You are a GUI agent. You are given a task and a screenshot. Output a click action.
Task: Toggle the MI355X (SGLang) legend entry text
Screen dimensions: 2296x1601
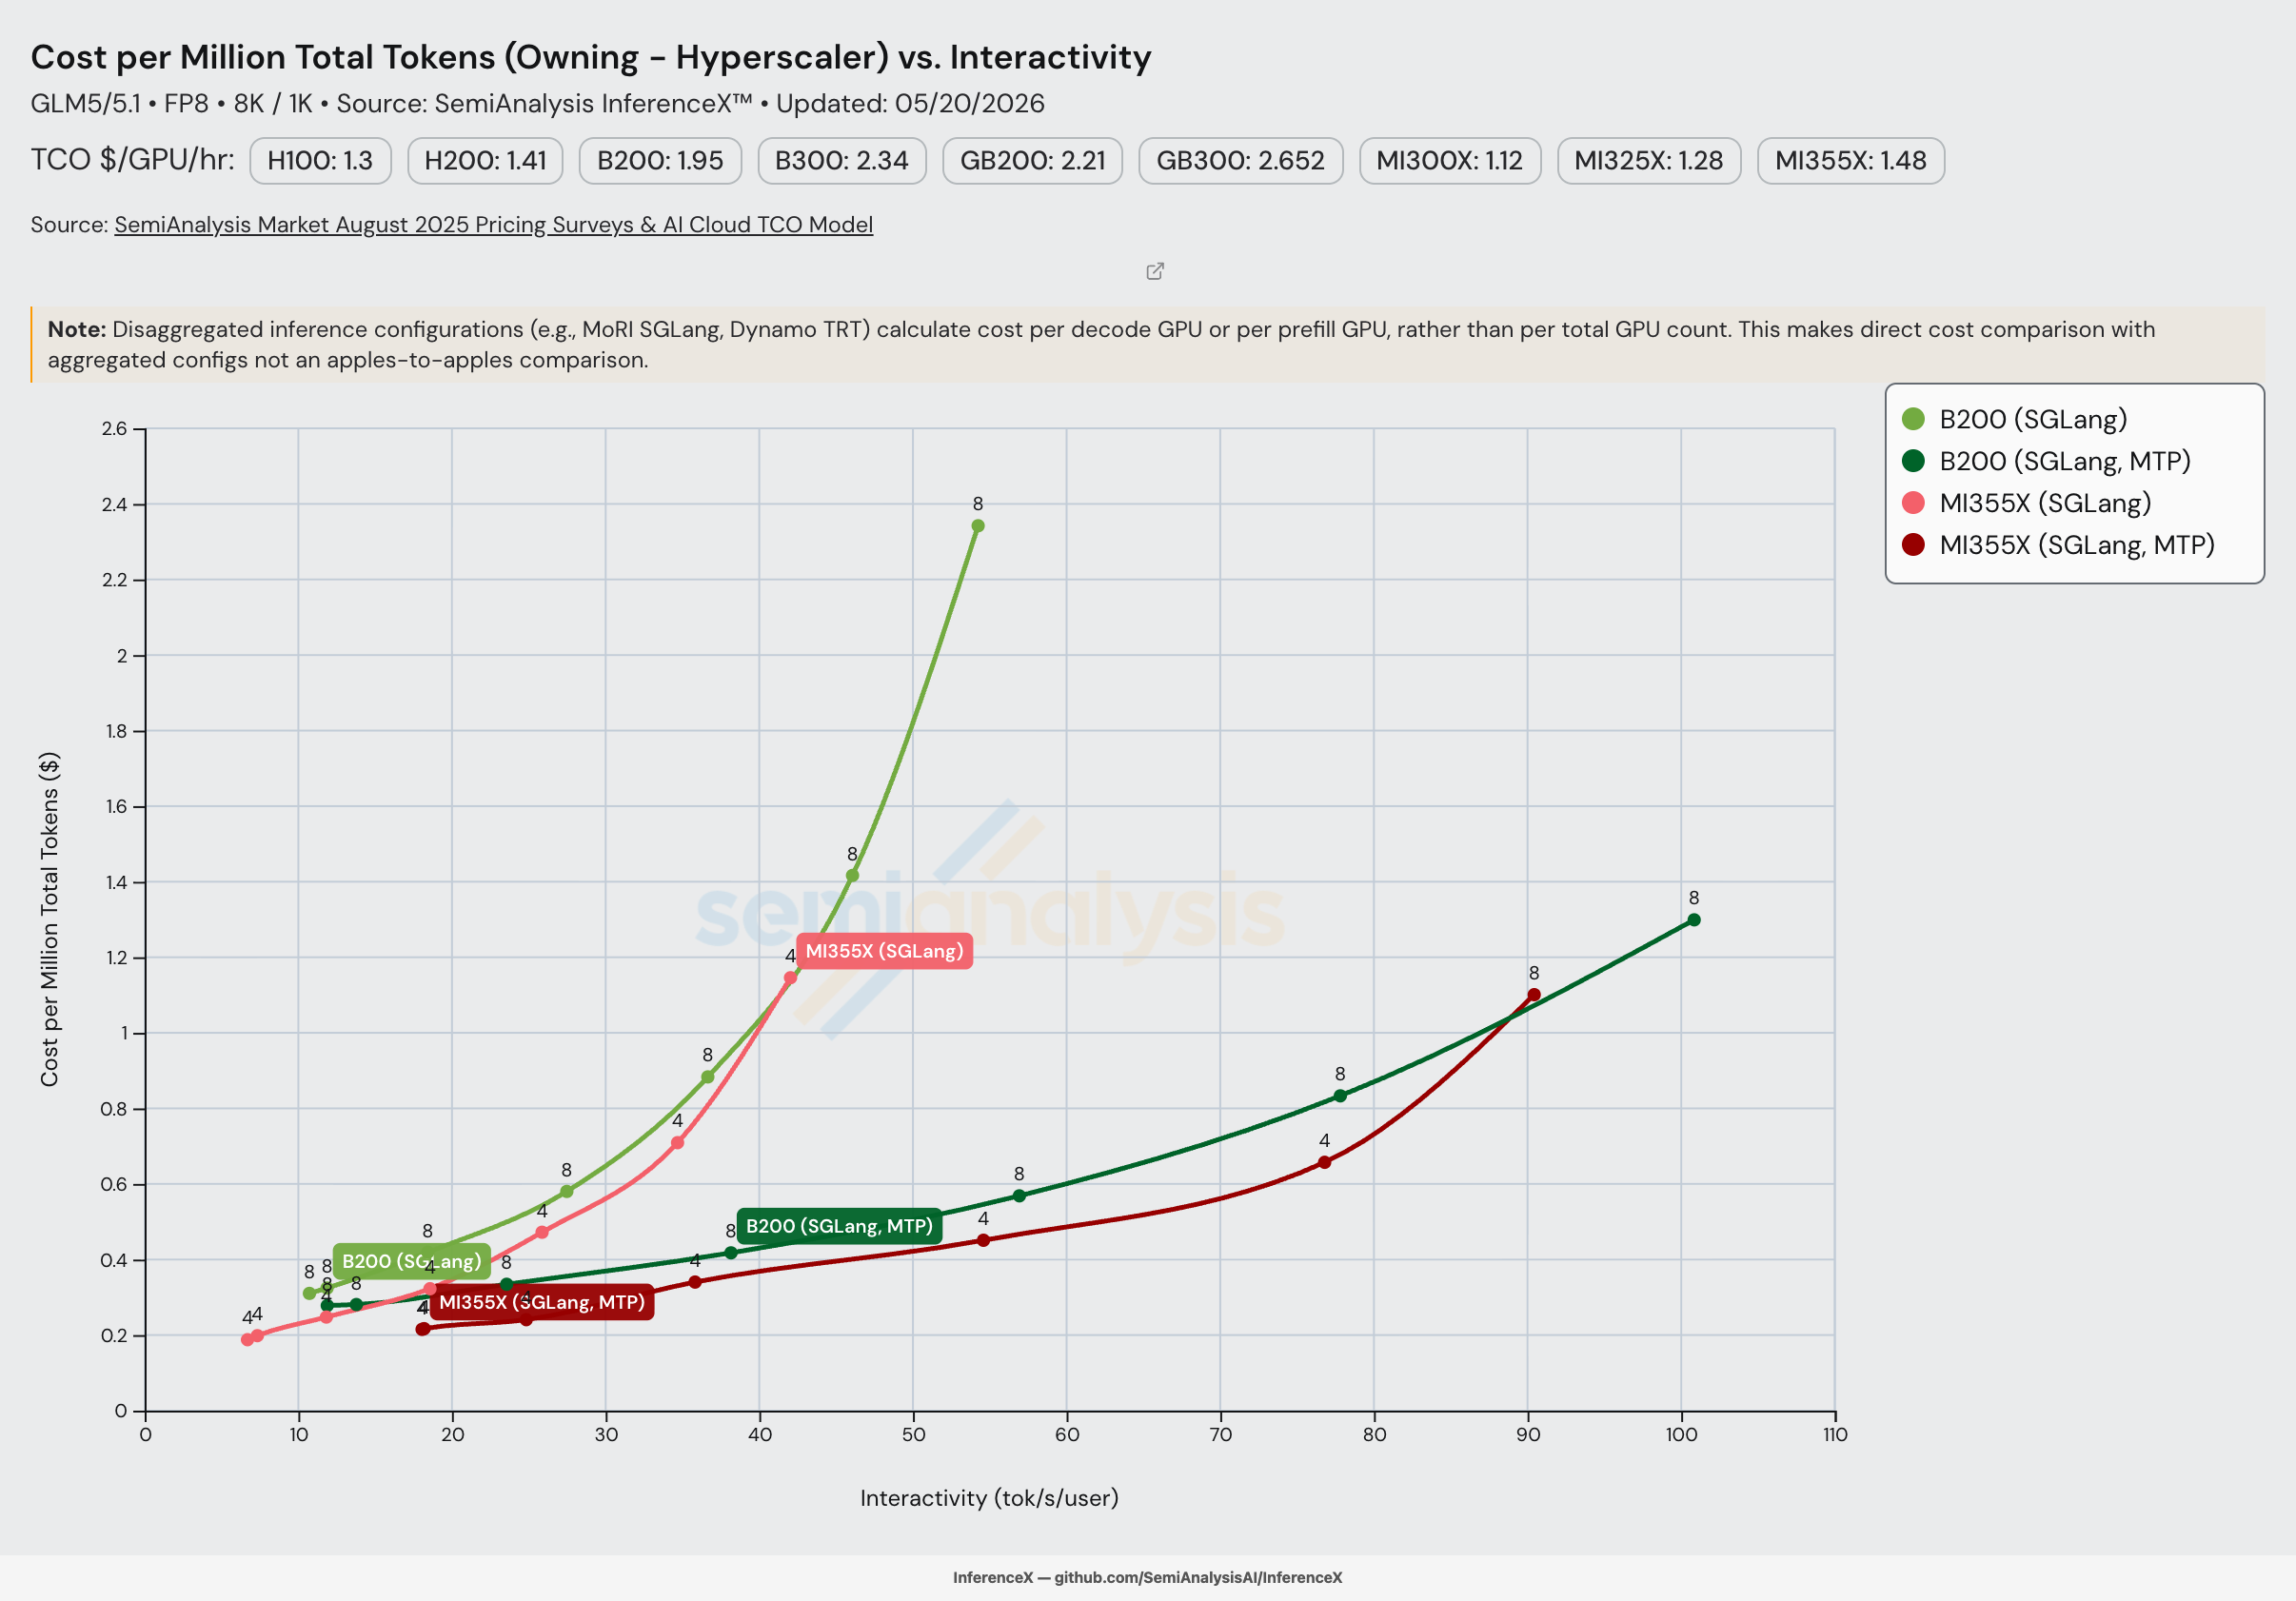point(2045,503)
